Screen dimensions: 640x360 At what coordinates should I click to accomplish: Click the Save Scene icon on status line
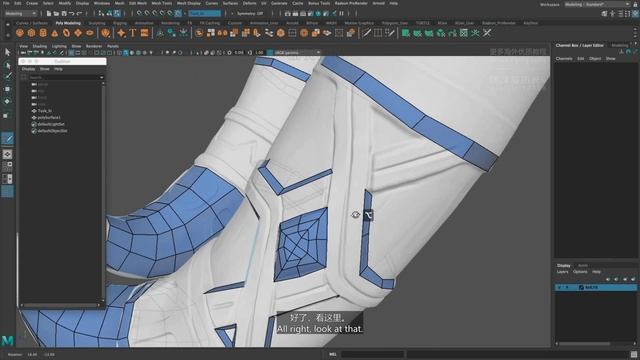(x=64, y=13)
